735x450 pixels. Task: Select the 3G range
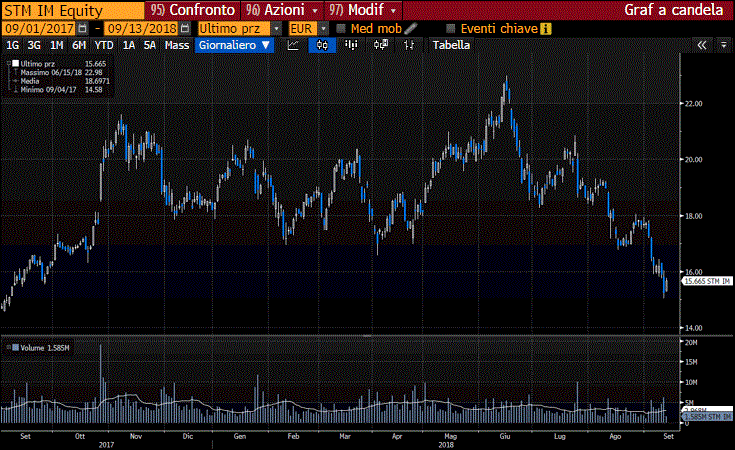34,45
